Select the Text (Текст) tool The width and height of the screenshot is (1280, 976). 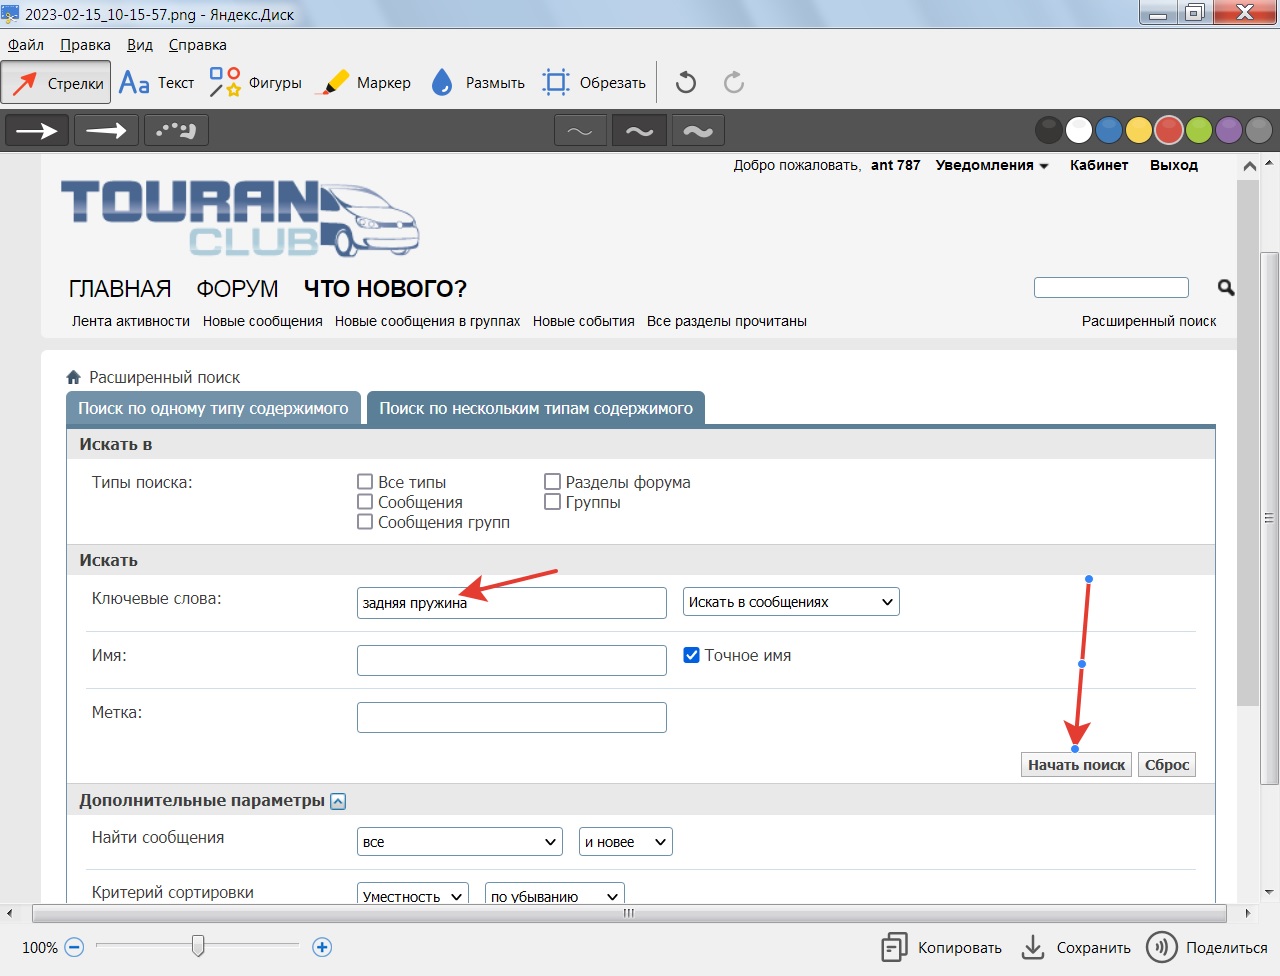coord(157,83)
